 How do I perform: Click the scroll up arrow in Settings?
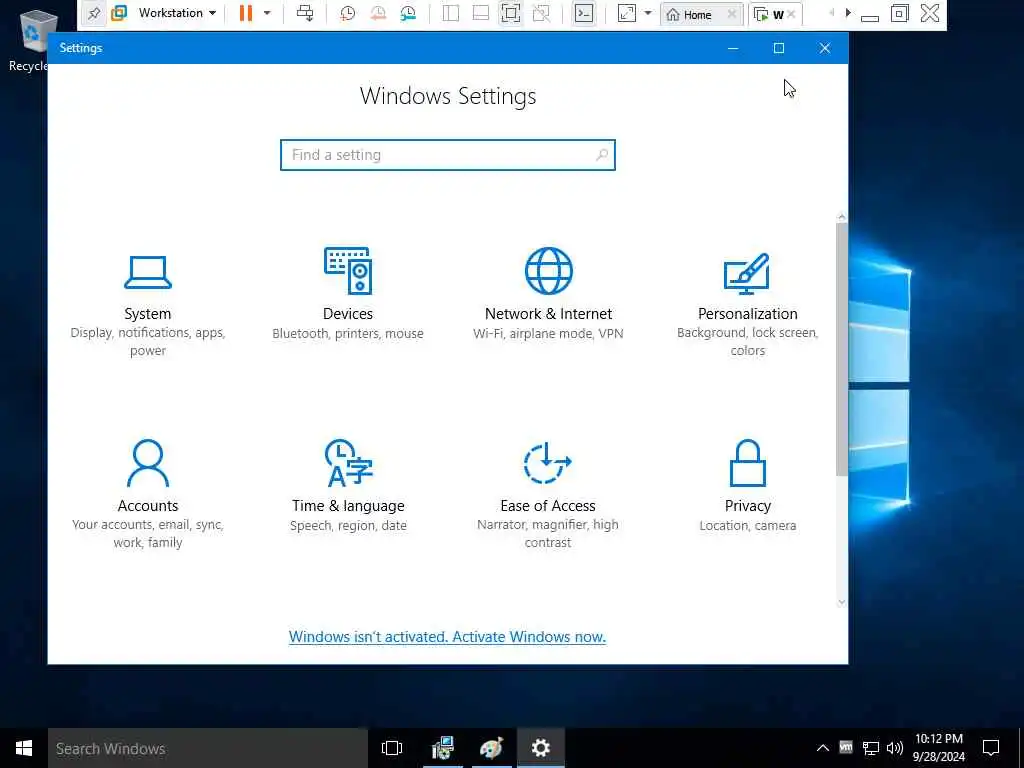[841, 217]
